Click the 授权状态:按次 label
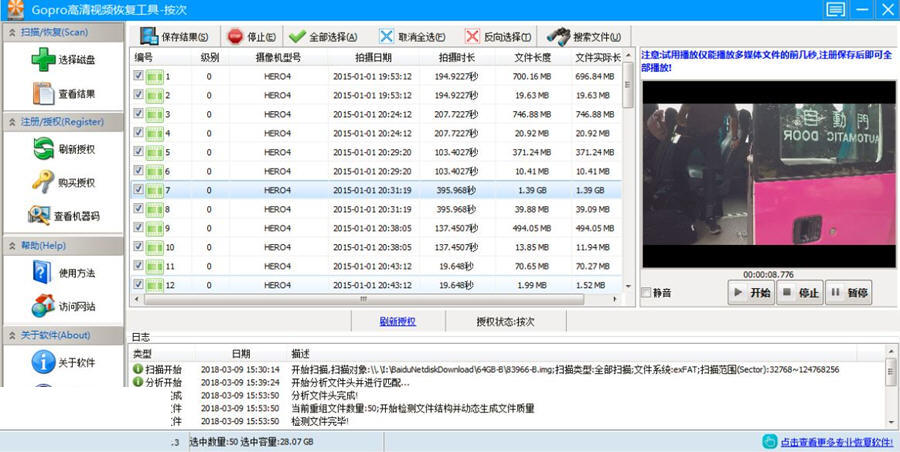 pos(505,322)
